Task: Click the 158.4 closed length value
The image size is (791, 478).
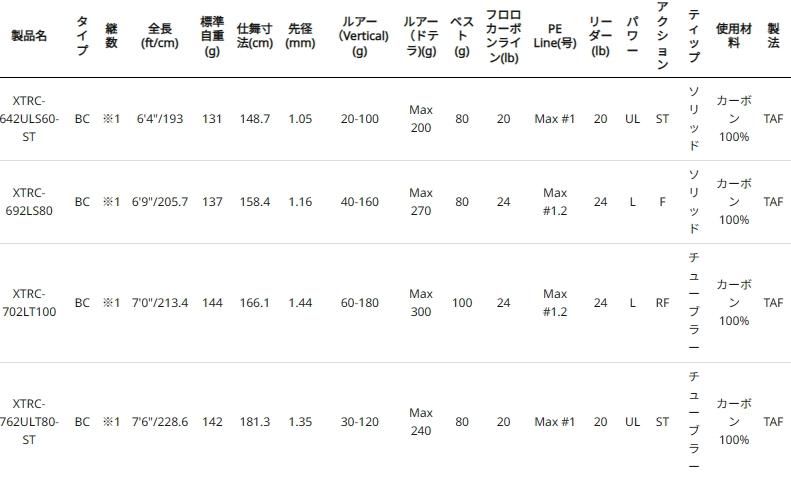Action: pos(255,202)
